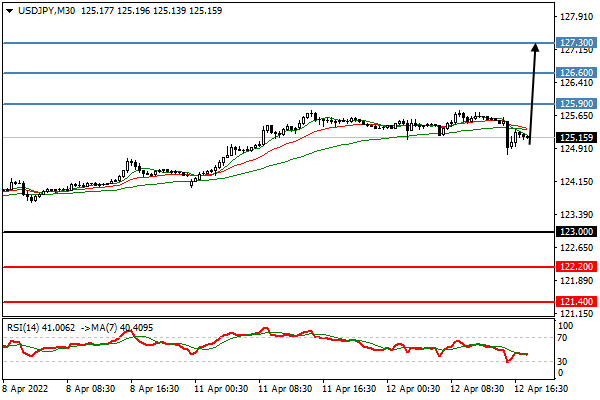Click the 123.390 price axis label
Screen dimensions: 600x400
(x=576, y=215)
